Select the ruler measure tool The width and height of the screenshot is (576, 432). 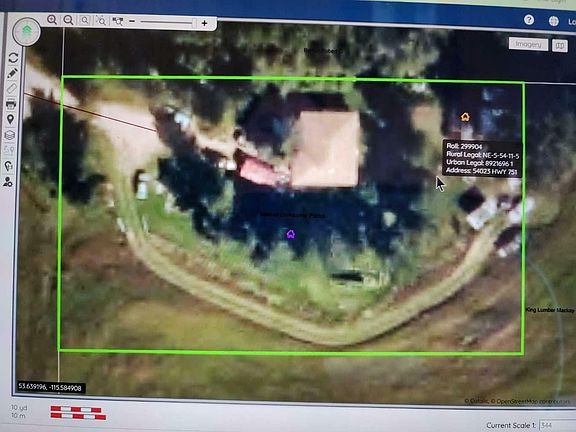click(x=11, y=89)
